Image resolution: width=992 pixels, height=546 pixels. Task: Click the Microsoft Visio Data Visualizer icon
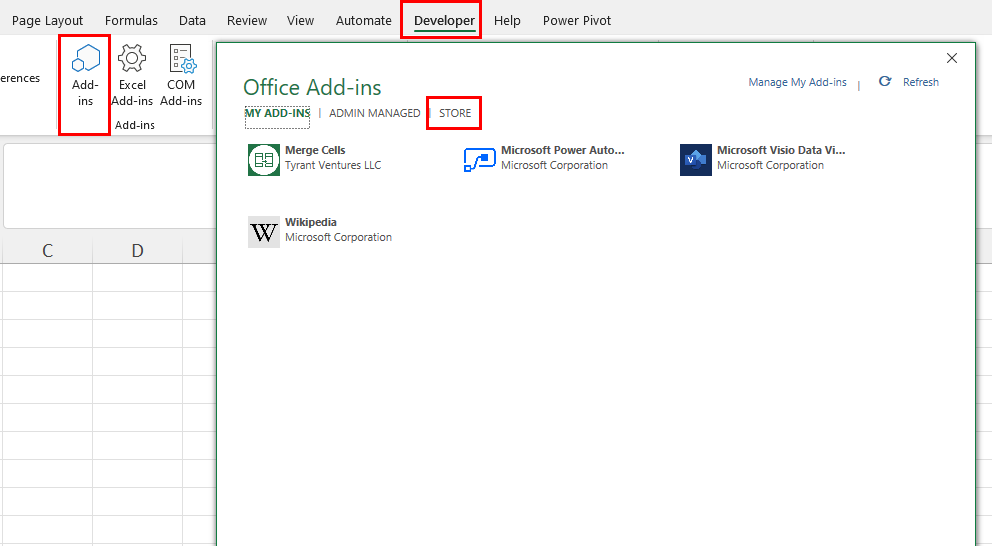[696, 159]
